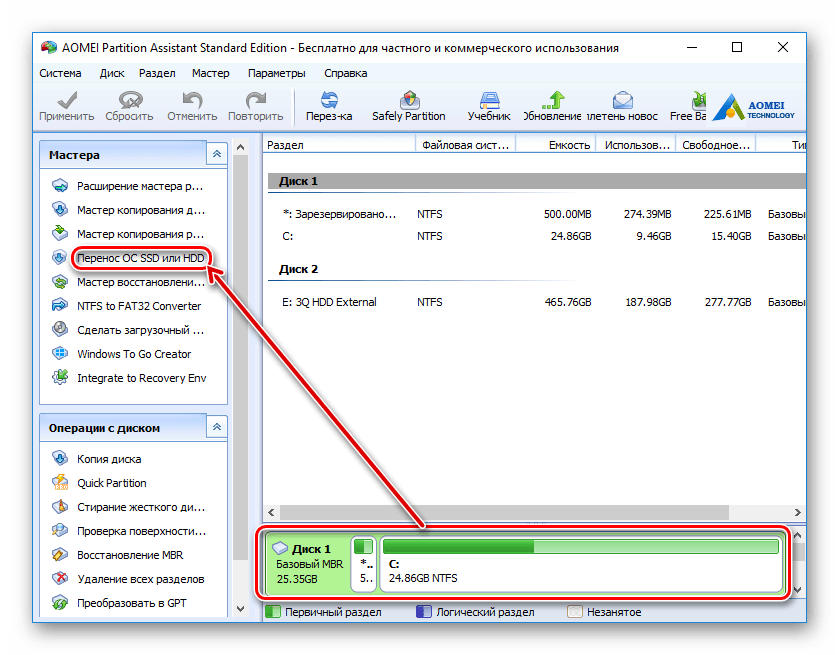Click the Обновление upgrade icon
839x655 pixels.
point(553,100)
